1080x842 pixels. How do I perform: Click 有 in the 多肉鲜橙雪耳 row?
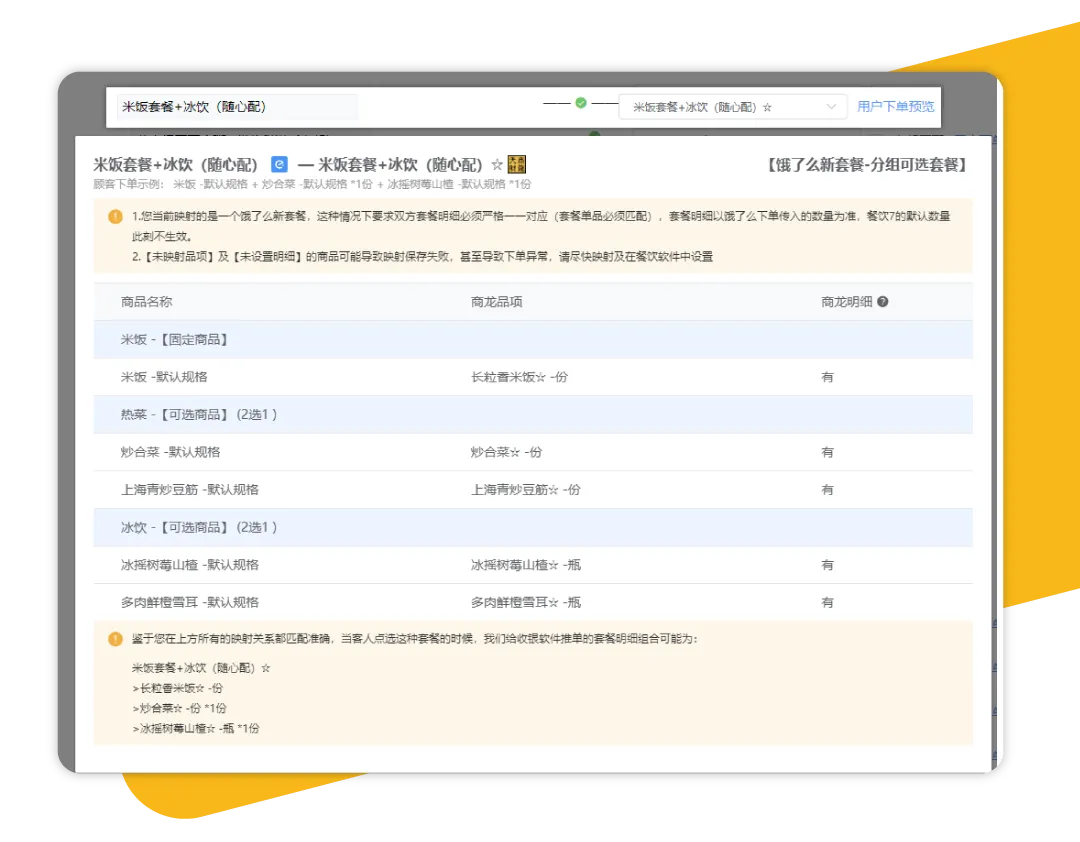tap(827, 602)
